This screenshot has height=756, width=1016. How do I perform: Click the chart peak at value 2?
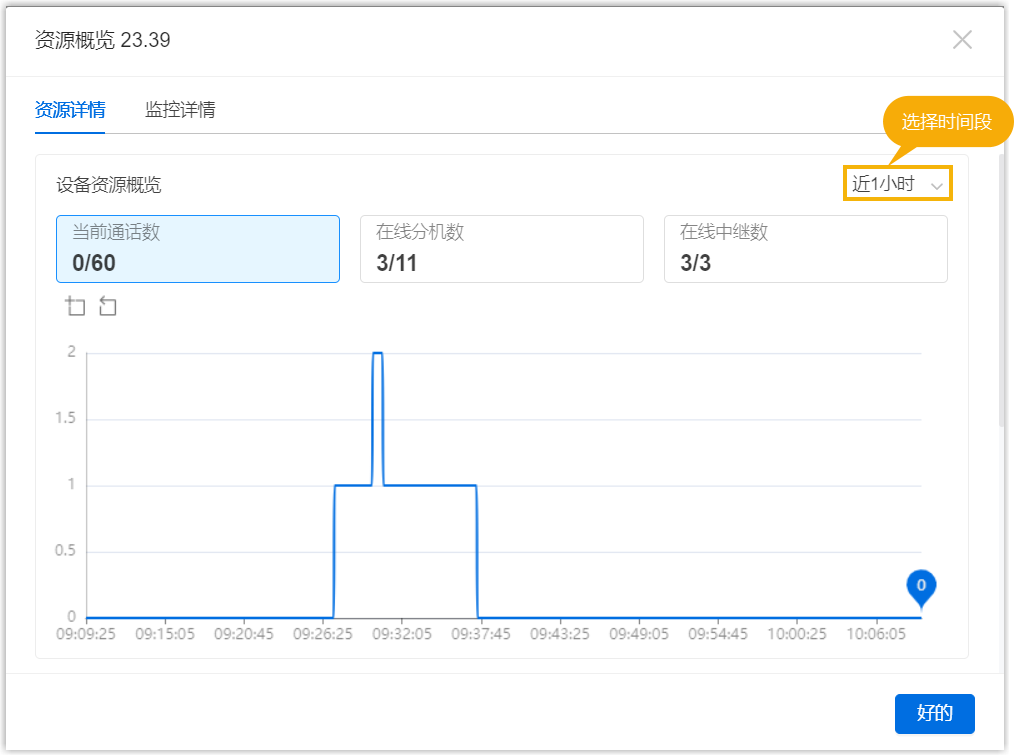[x=378, y=353]
